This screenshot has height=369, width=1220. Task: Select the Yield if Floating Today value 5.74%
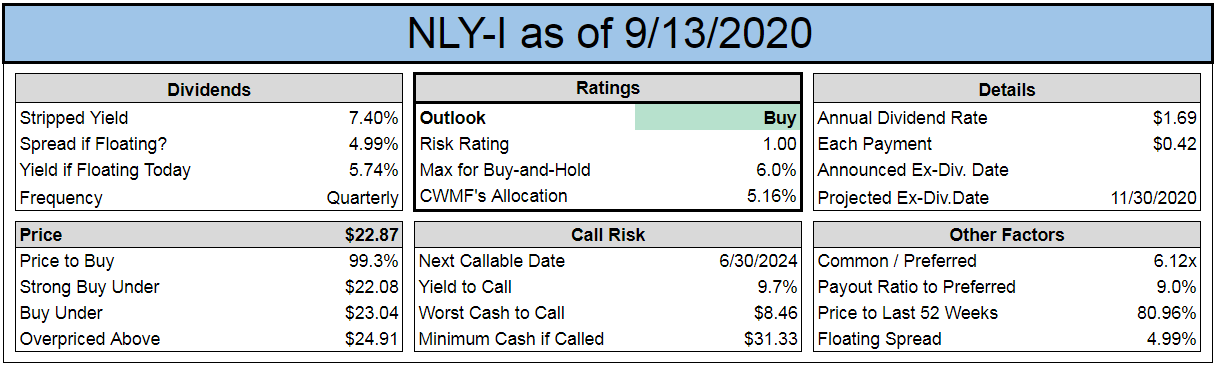tap(378, 171)
